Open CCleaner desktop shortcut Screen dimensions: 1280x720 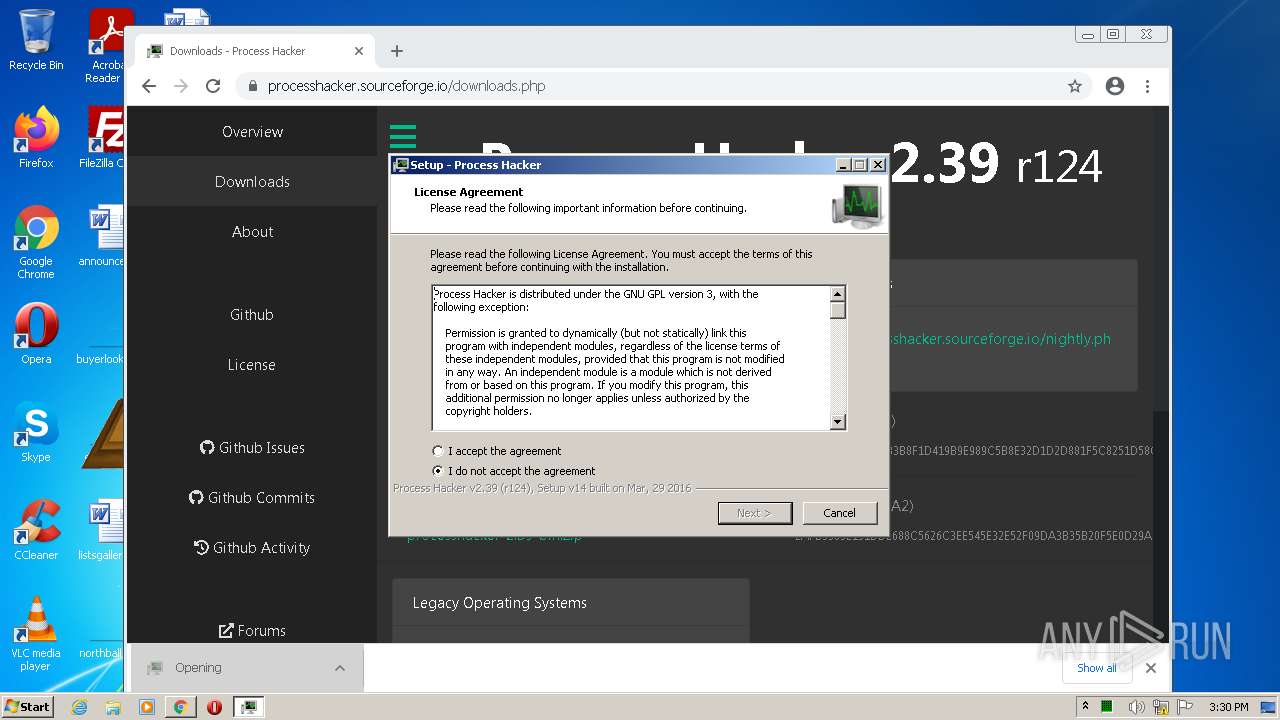pos(36,529)
